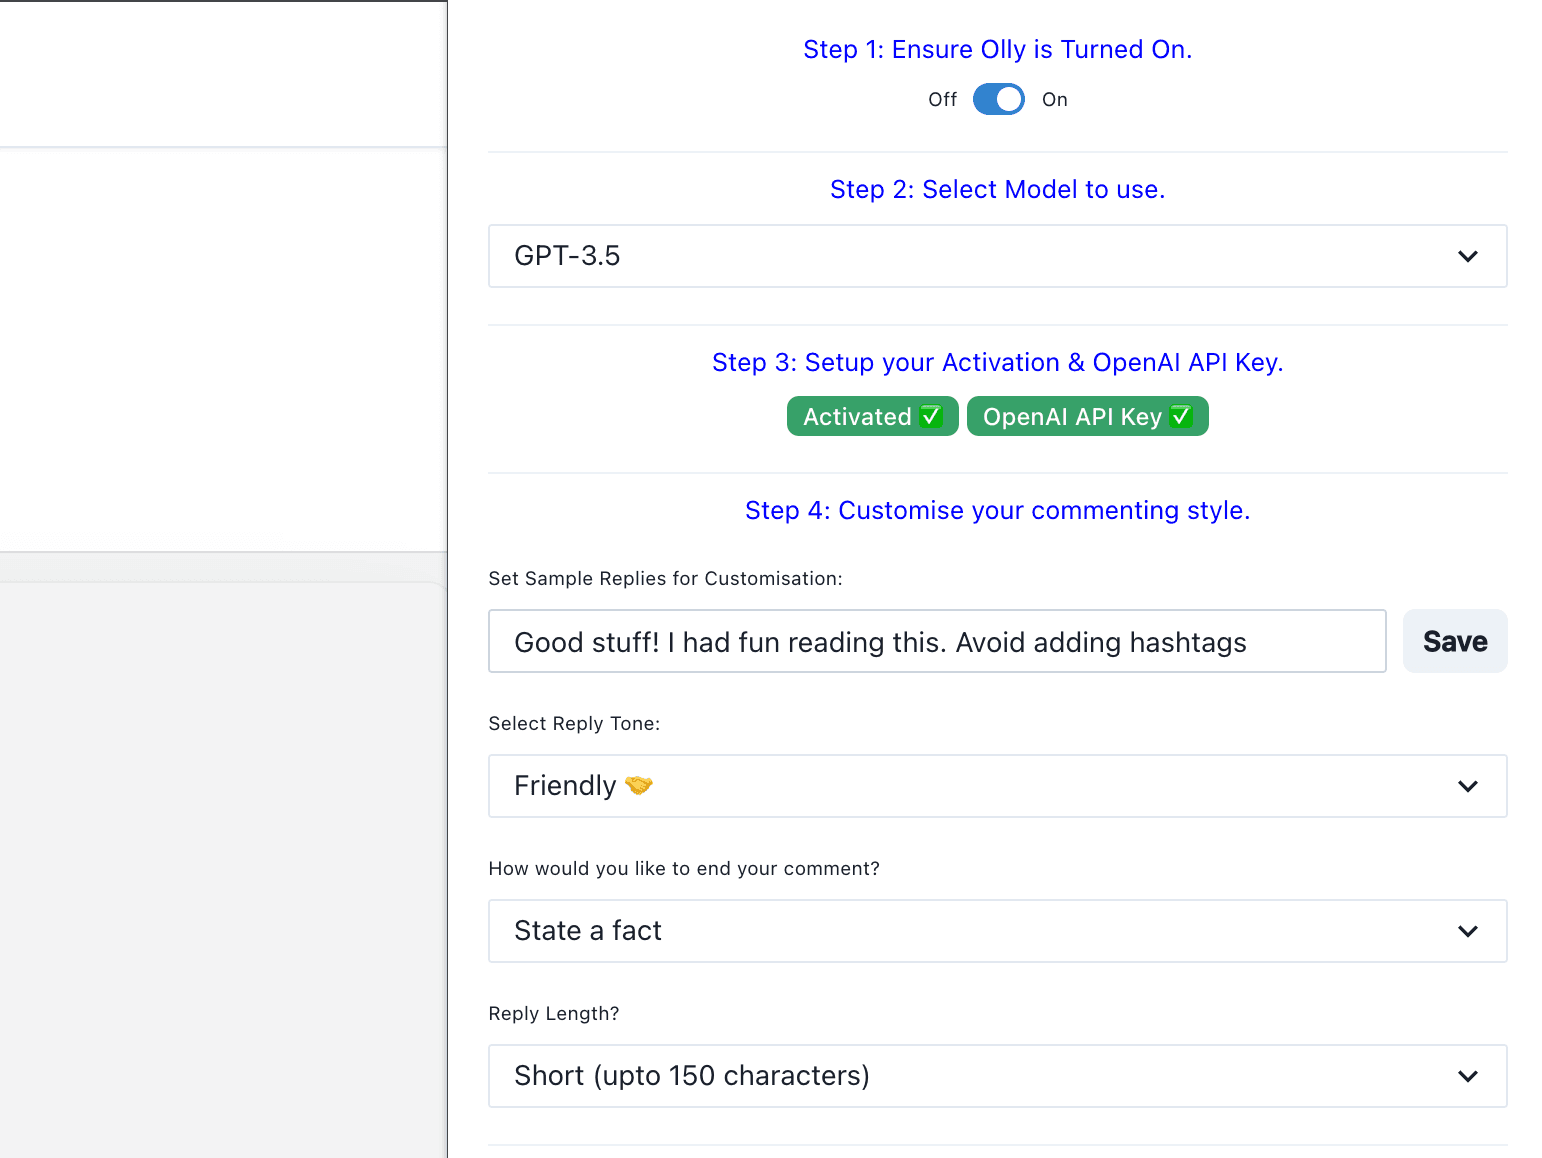Screen dimensions: 1542x1158
Task: Click the handshake emoji in tone selector
Action: point(638,786)
